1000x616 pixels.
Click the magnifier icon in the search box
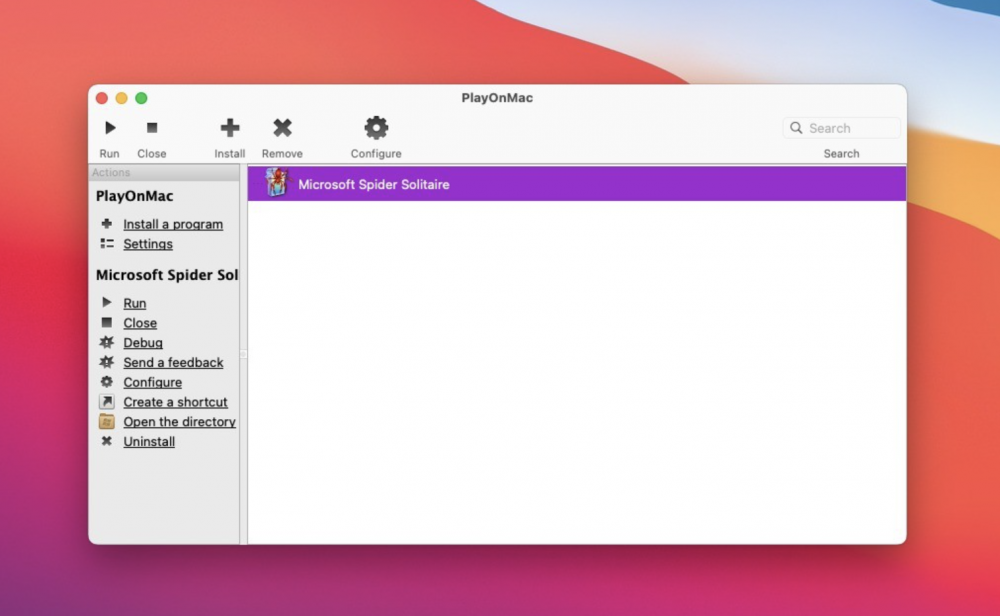click(796, 128)
